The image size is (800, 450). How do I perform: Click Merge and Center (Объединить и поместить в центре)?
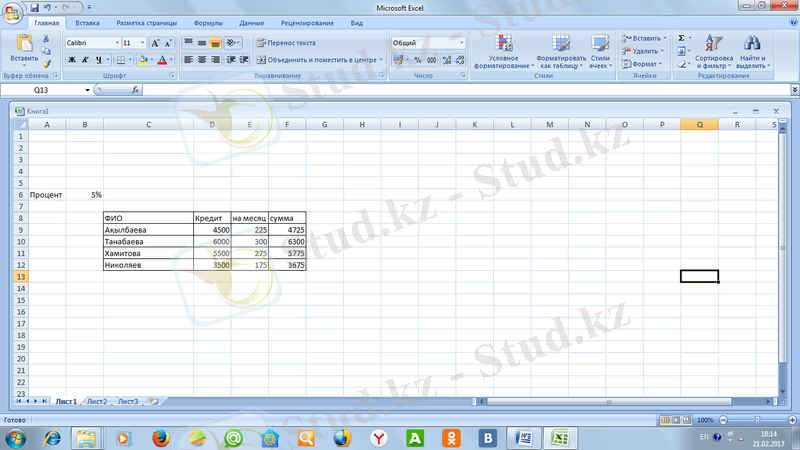315,60
